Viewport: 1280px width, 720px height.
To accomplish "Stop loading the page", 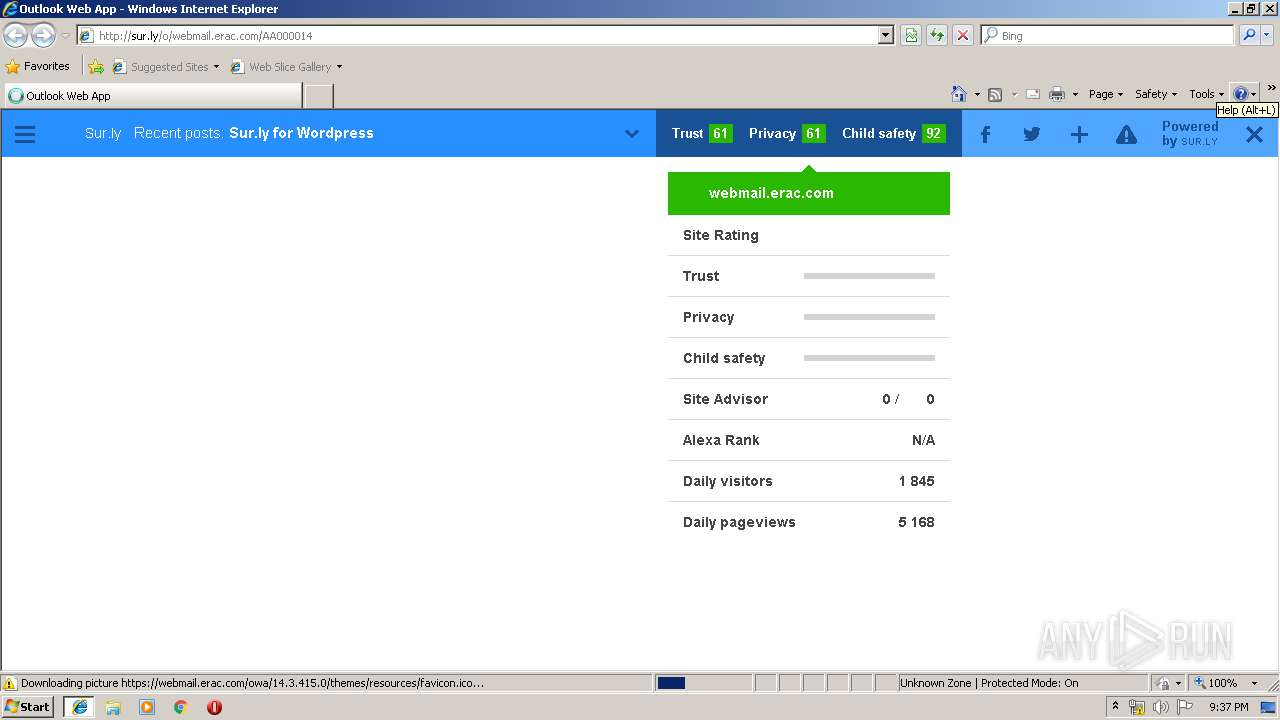I will [962, 35].
